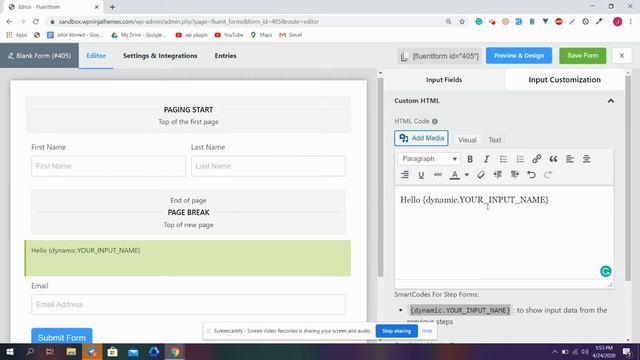This screenshot has width=640, height=360.
Task: Switch editor to Text mode
Action: [495, 140]
